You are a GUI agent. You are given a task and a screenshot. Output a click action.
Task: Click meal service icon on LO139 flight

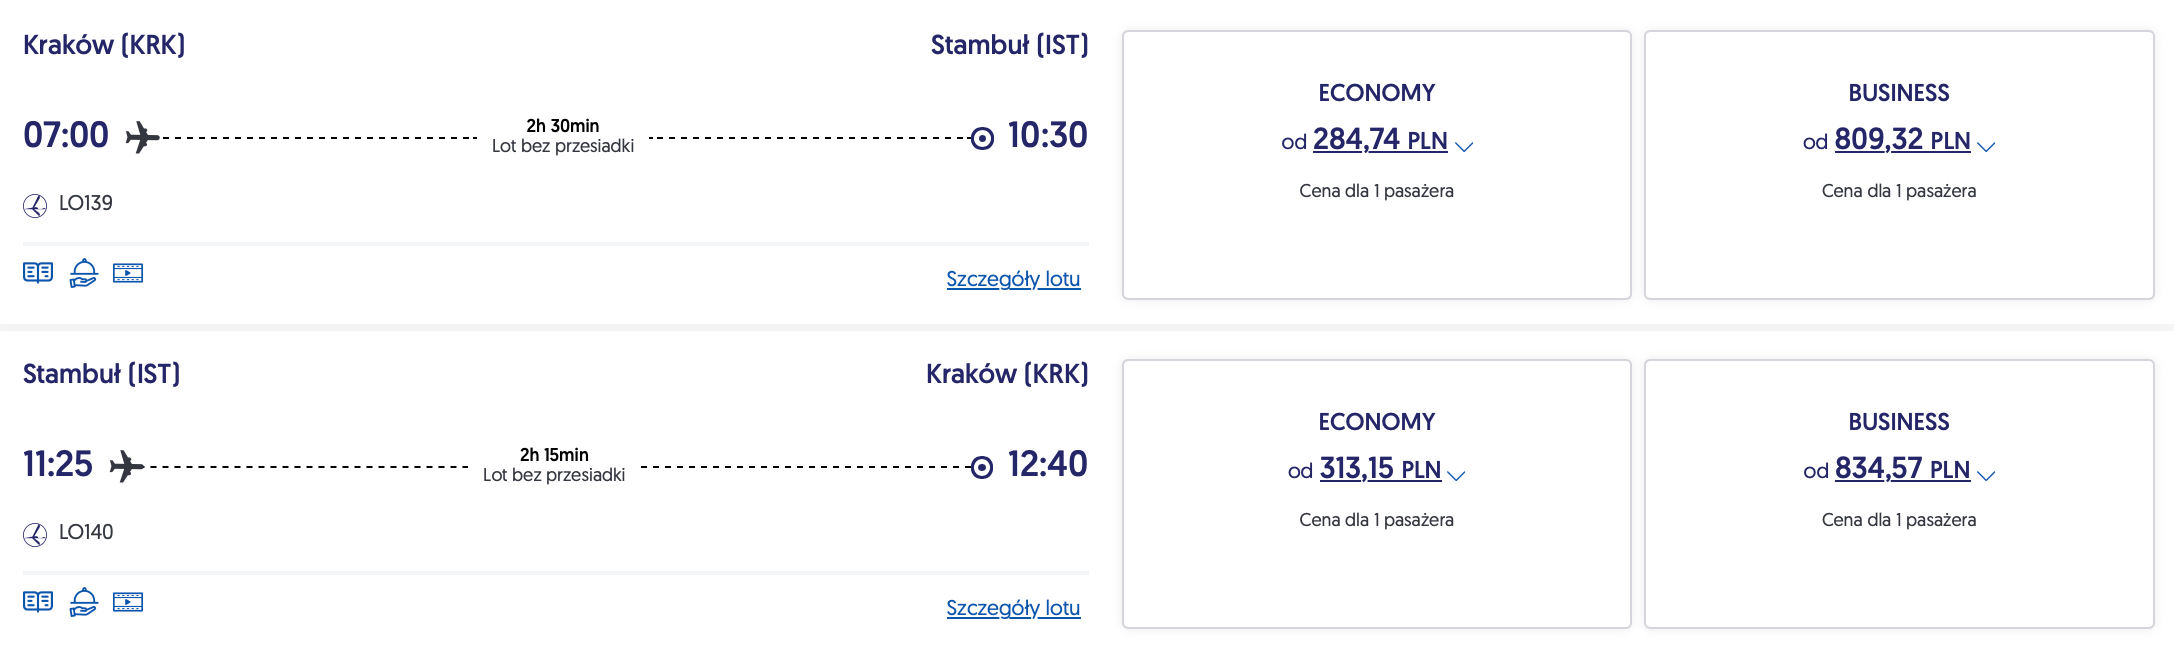click(84, 273)
